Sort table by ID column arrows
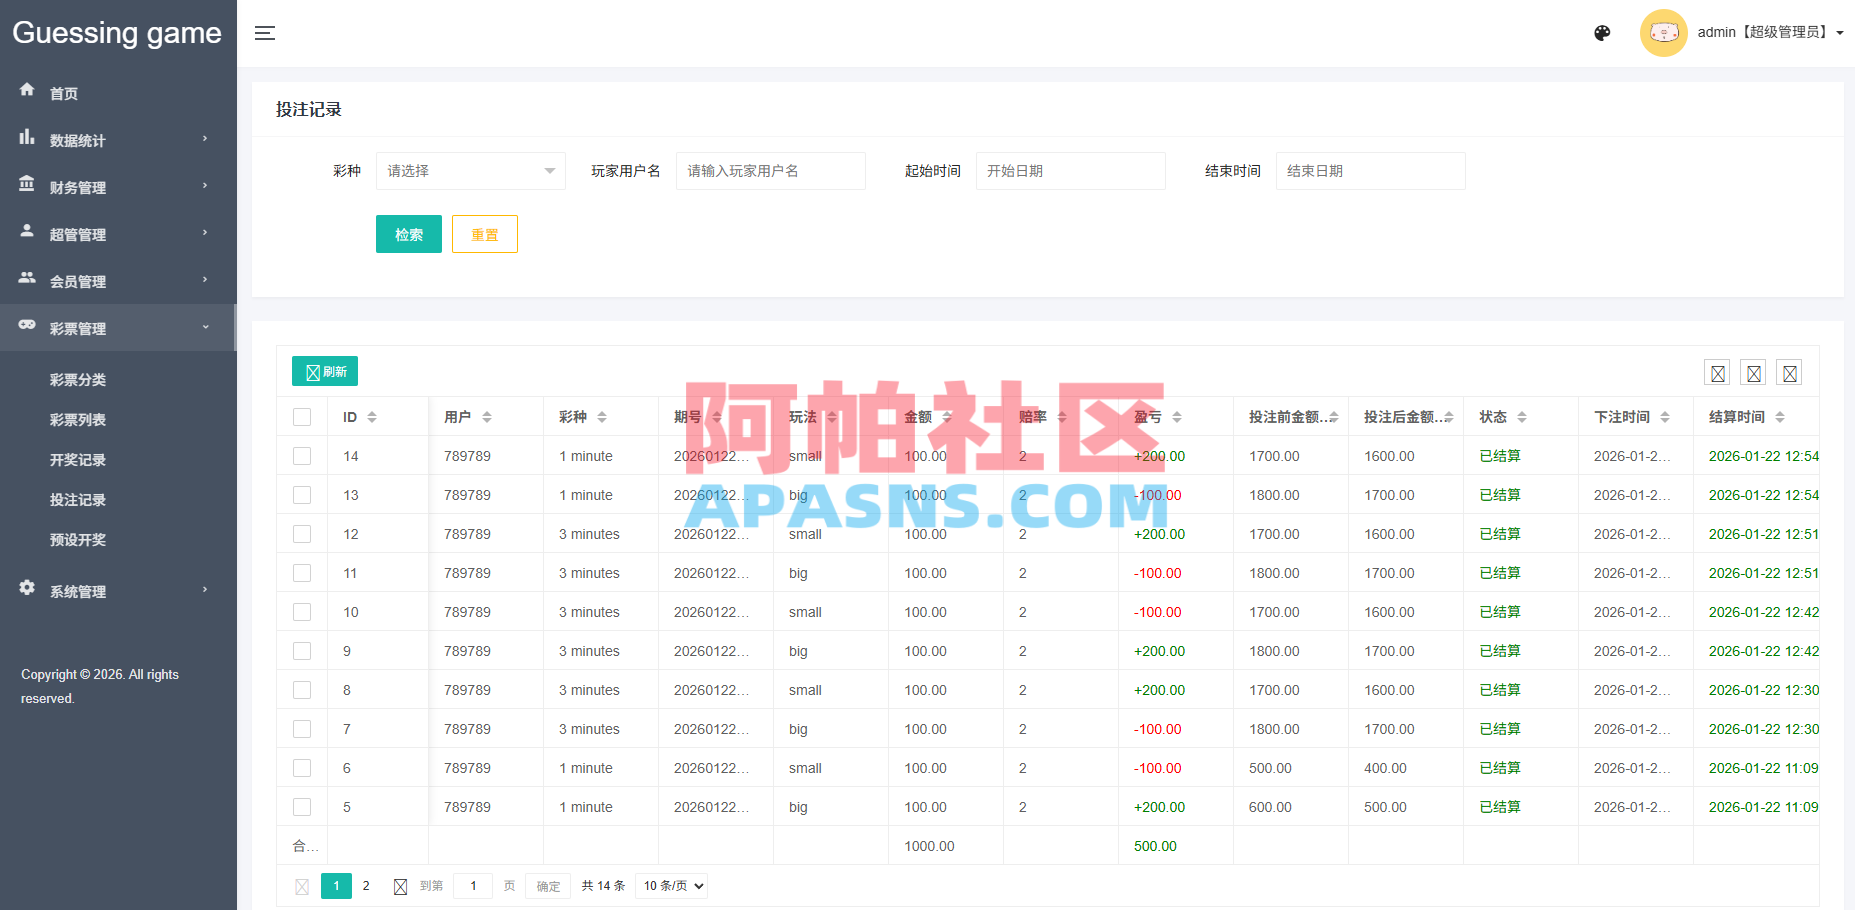This screenshot has height=910, width=1855. tap(372, 417)
